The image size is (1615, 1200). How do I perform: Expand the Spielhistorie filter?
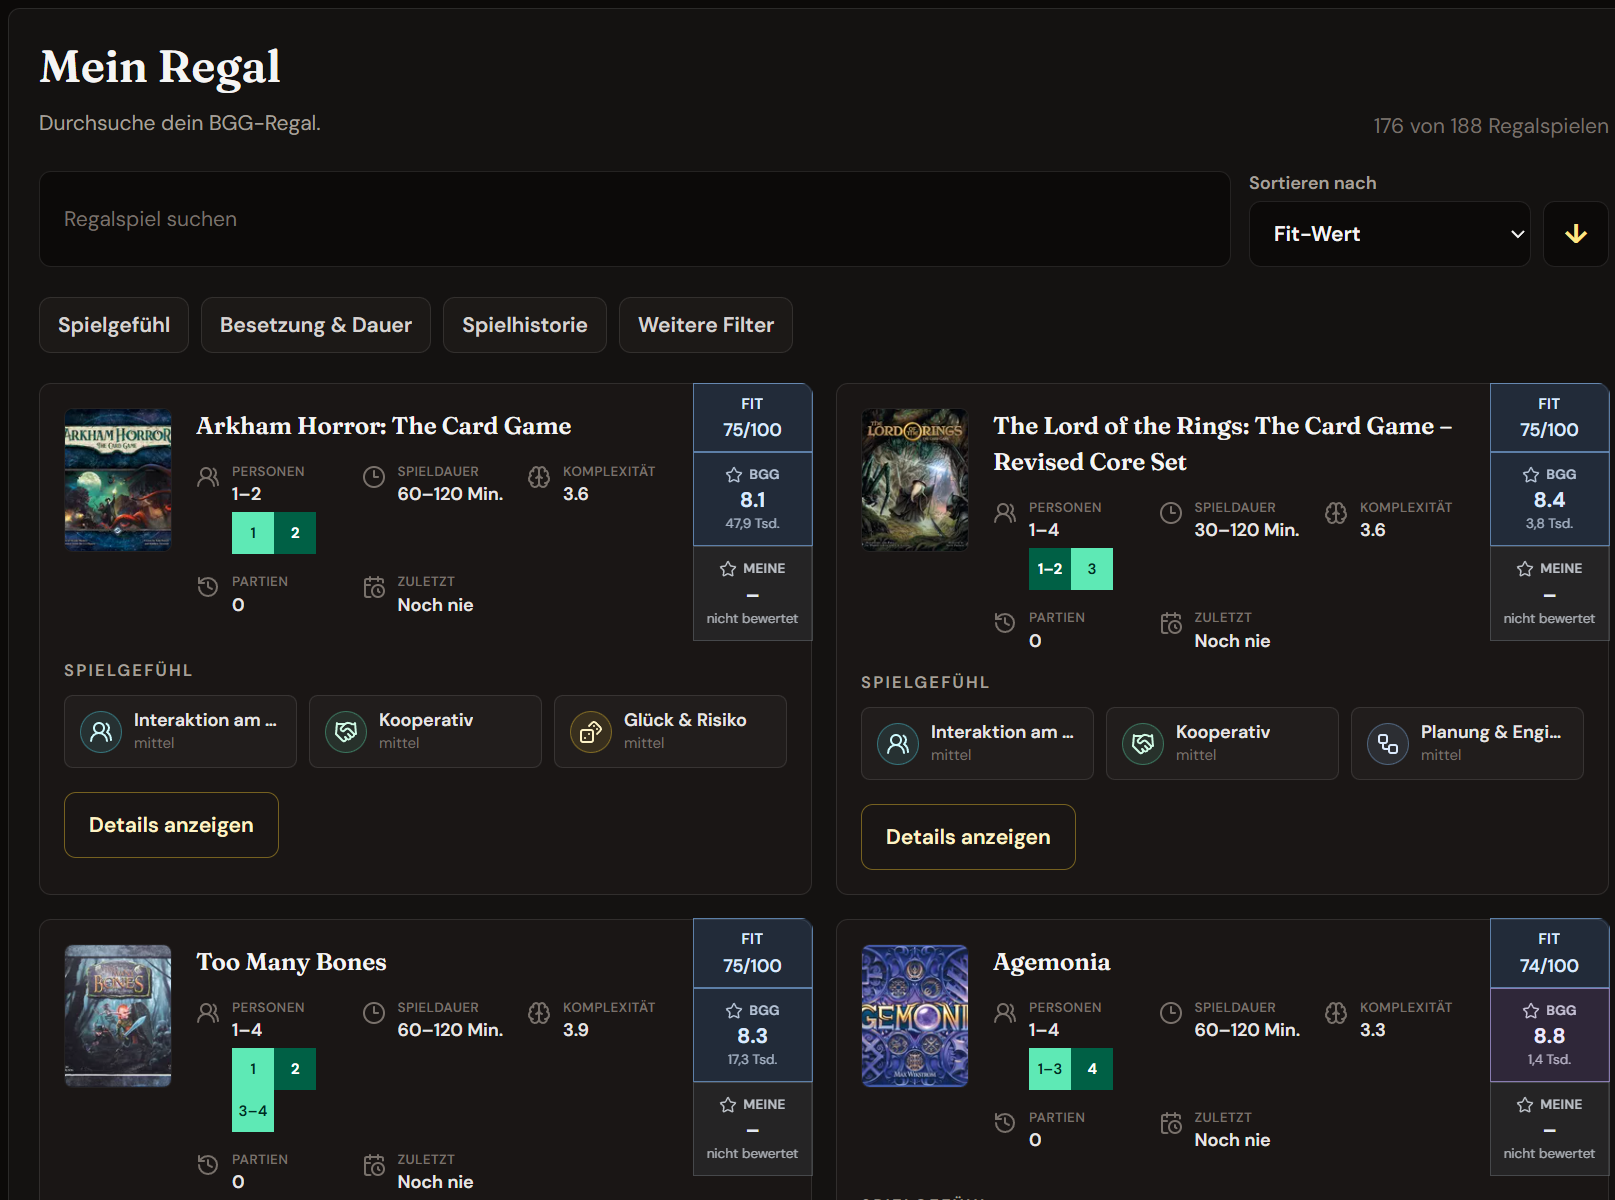coord(525,325)
